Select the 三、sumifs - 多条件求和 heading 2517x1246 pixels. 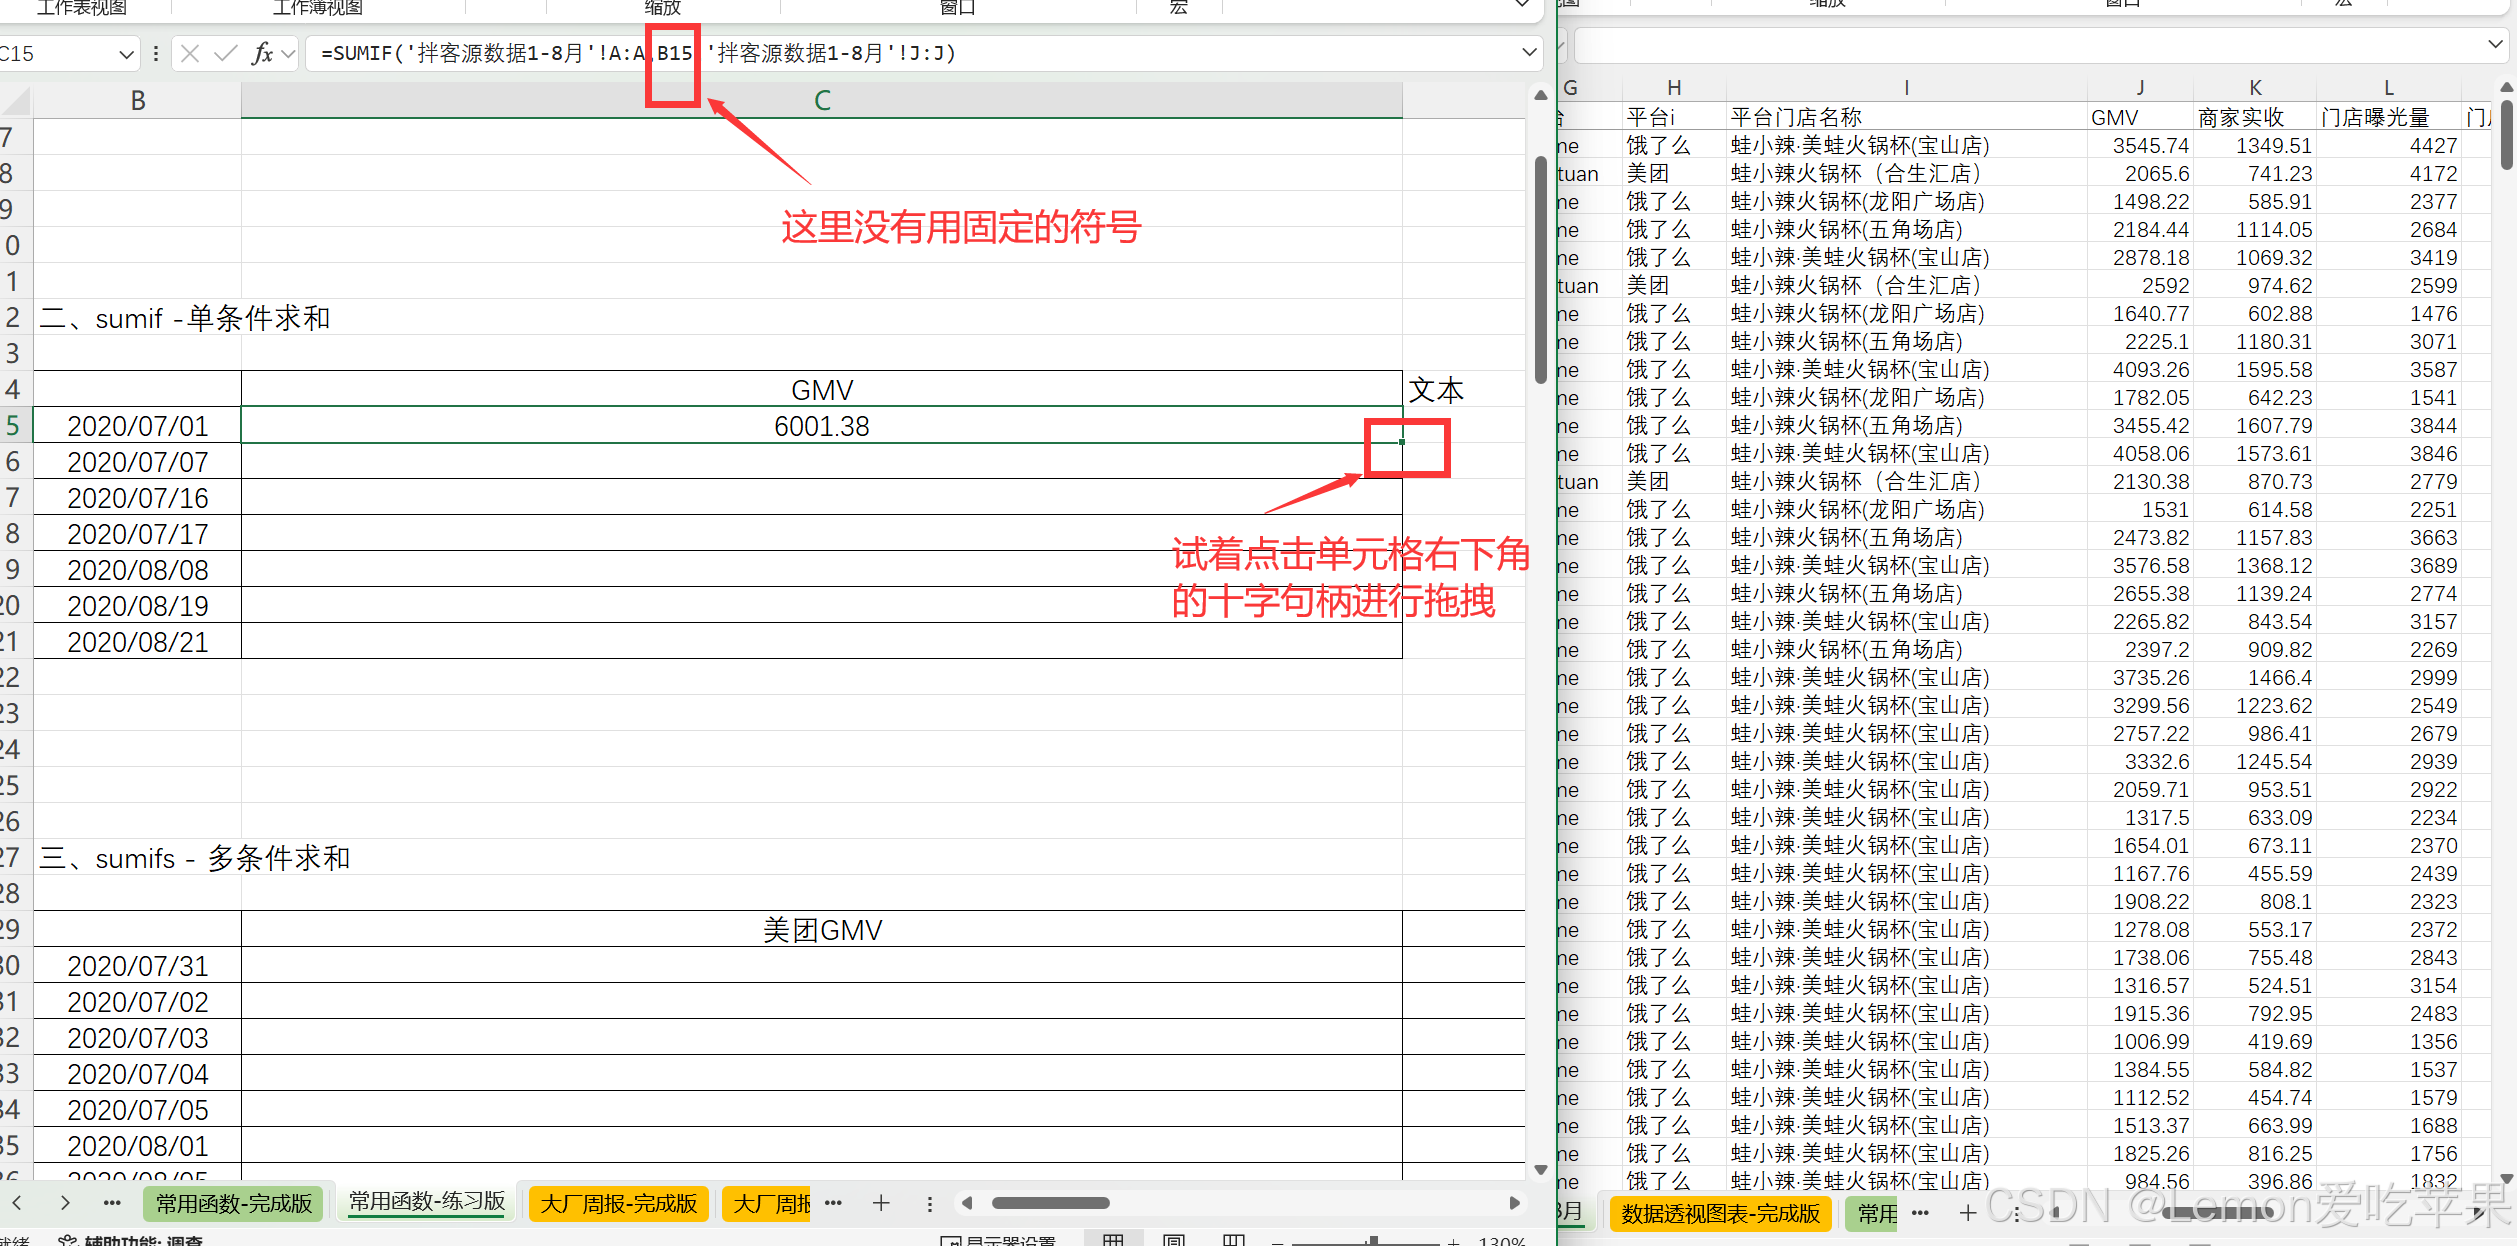pos(195,858)
